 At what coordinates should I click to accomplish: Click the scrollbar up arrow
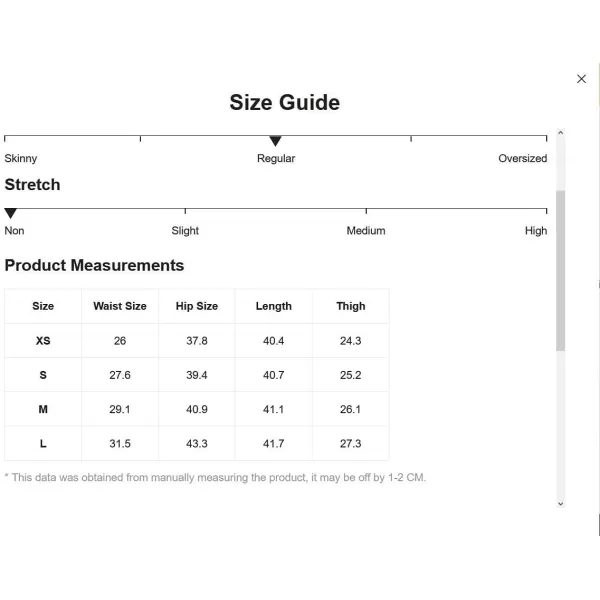pos(561,133)
